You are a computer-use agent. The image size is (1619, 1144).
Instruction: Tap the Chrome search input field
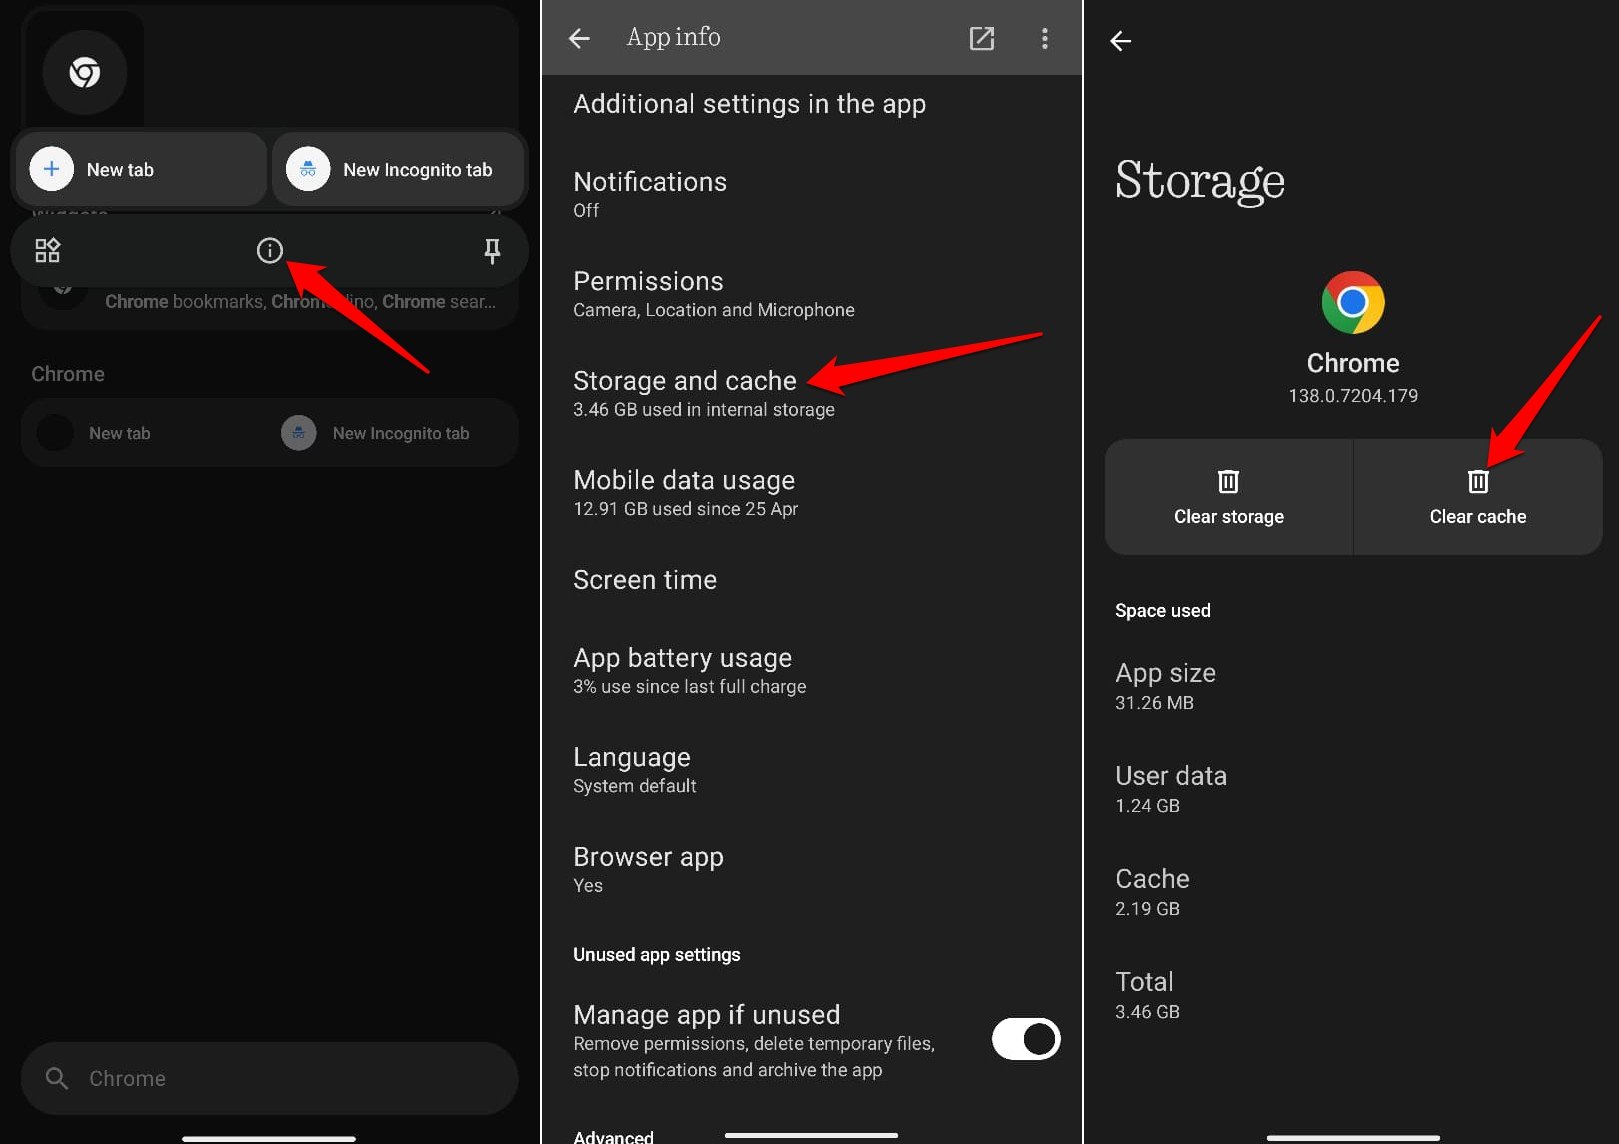[268, 1078]
